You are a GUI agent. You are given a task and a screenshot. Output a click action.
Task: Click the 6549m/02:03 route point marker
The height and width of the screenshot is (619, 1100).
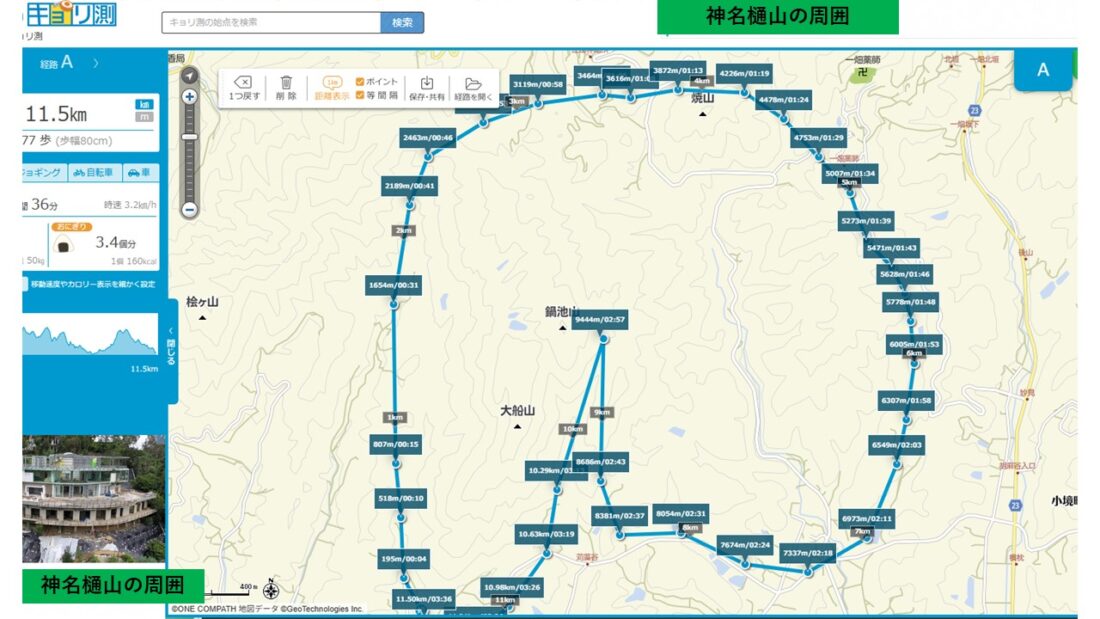tap(897, 446)
